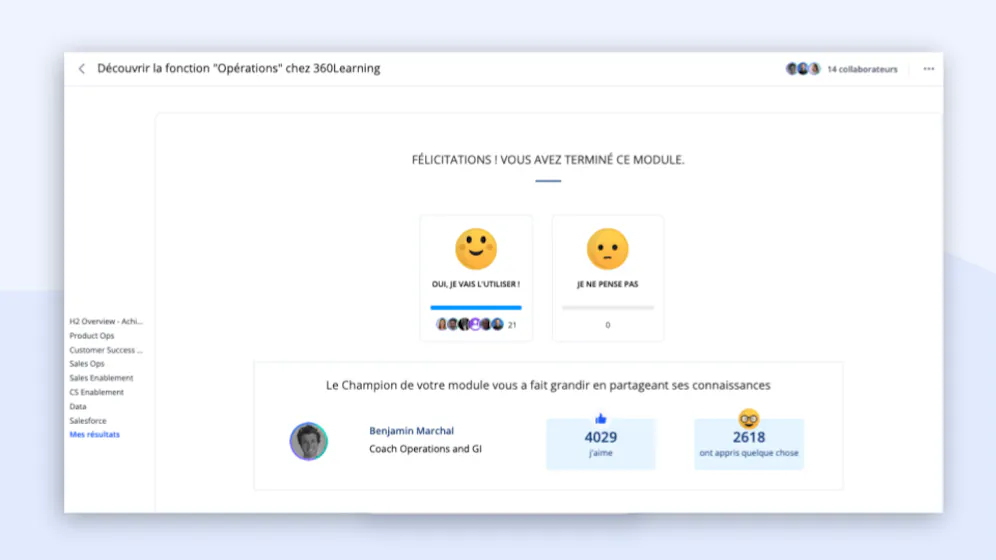Select the happy smiley face emoji

tap(476, 249)
